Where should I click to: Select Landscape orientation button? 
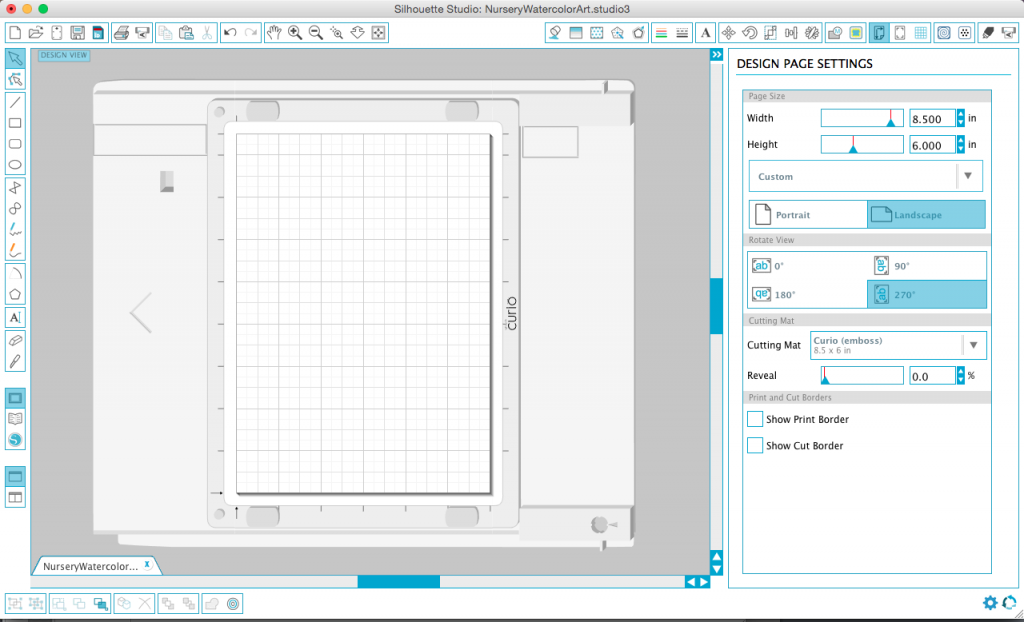pos(926,215)
